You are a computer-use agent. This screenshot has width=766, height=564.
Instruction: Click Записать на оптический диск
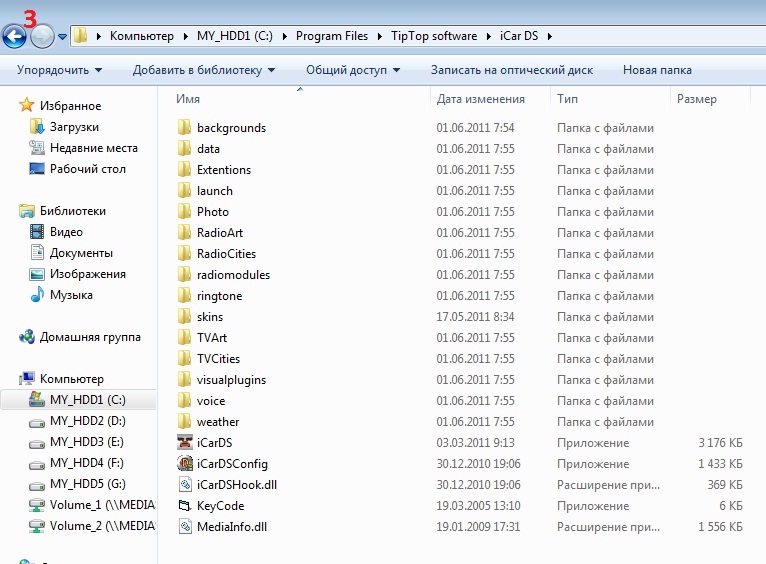pyautogui.click(x=511, y=70)
